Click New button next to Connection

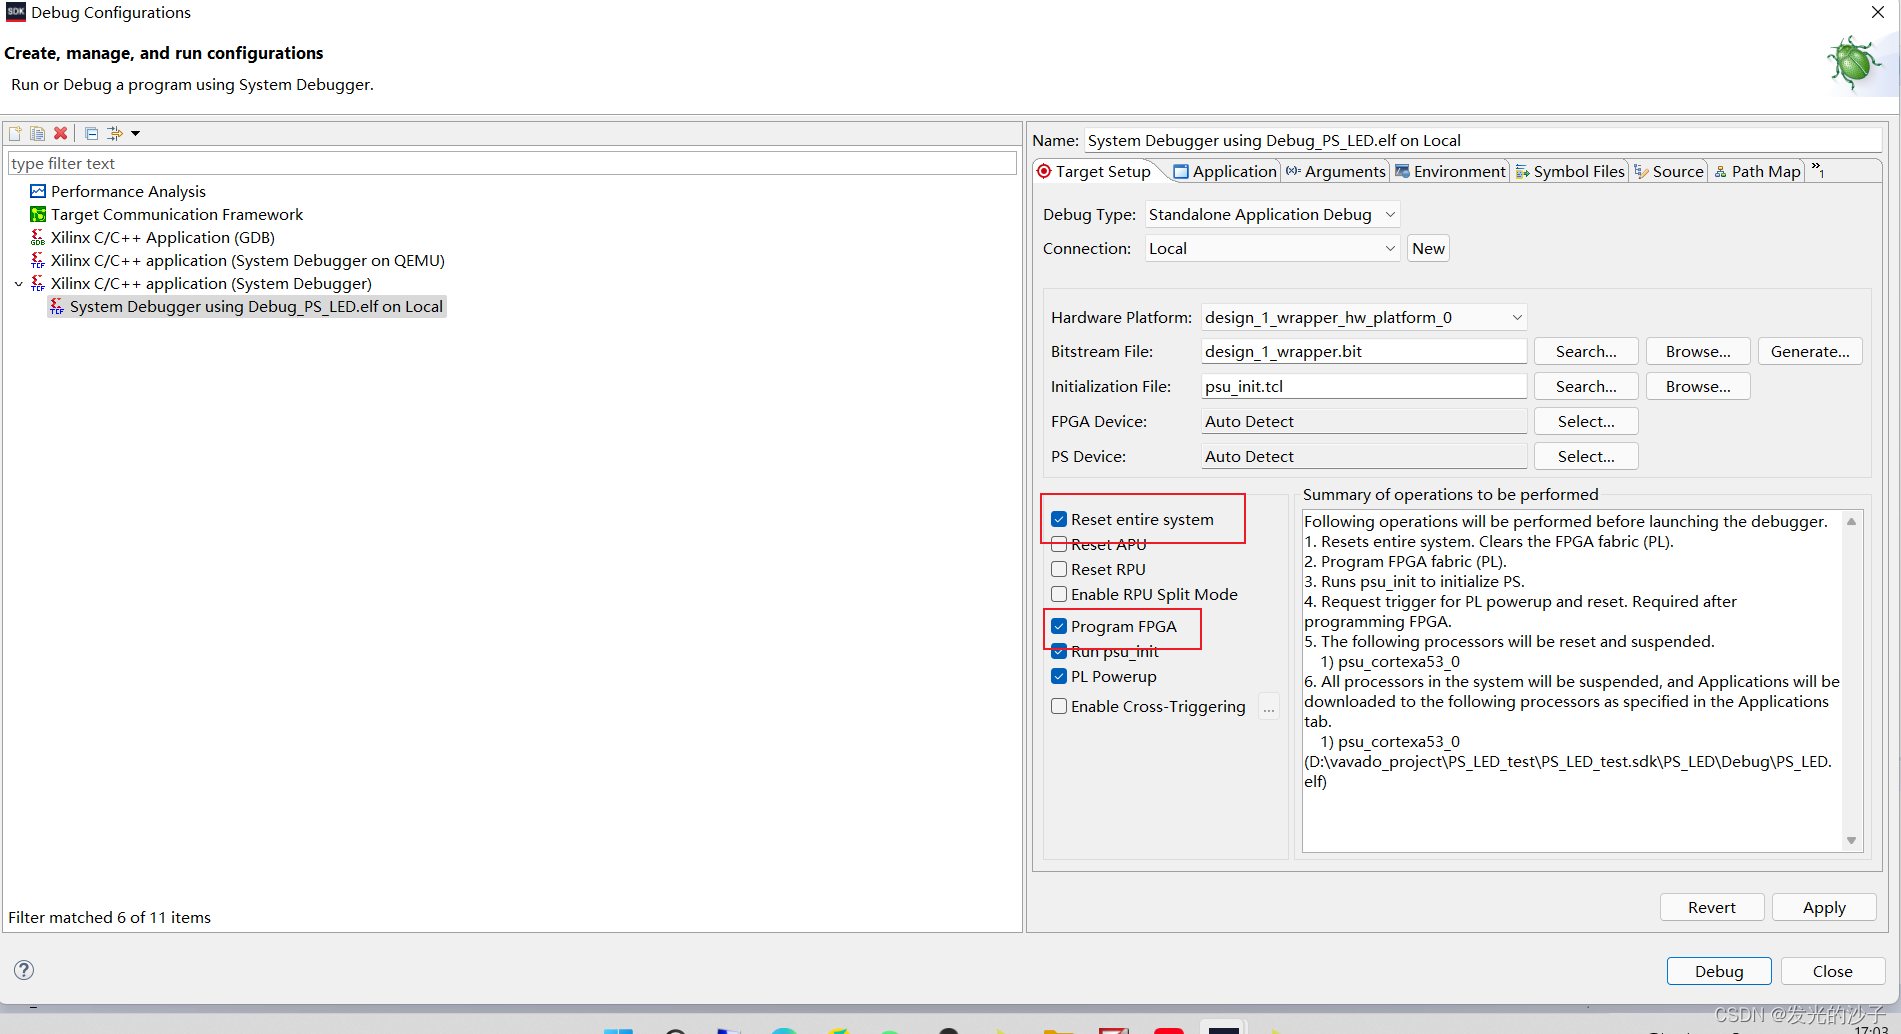click(1428, 248)
